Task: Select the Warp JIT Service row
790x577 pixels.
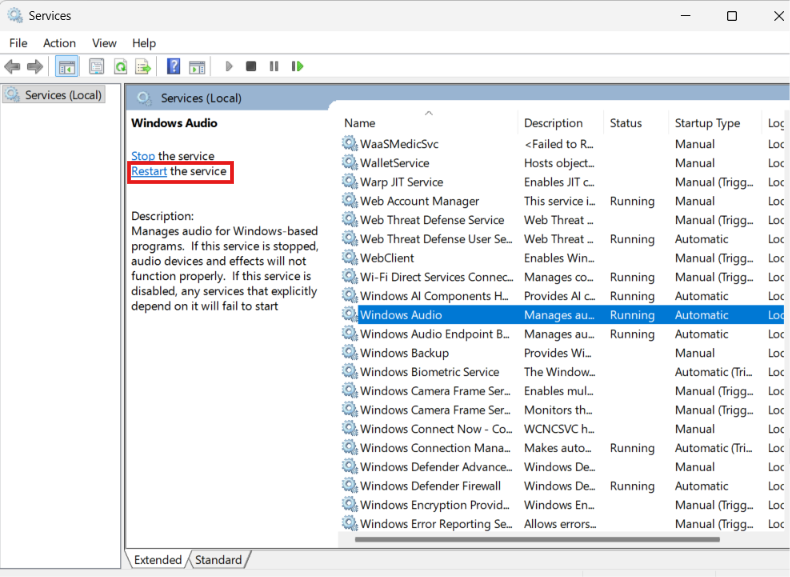Action: click(x=562, y=182)
